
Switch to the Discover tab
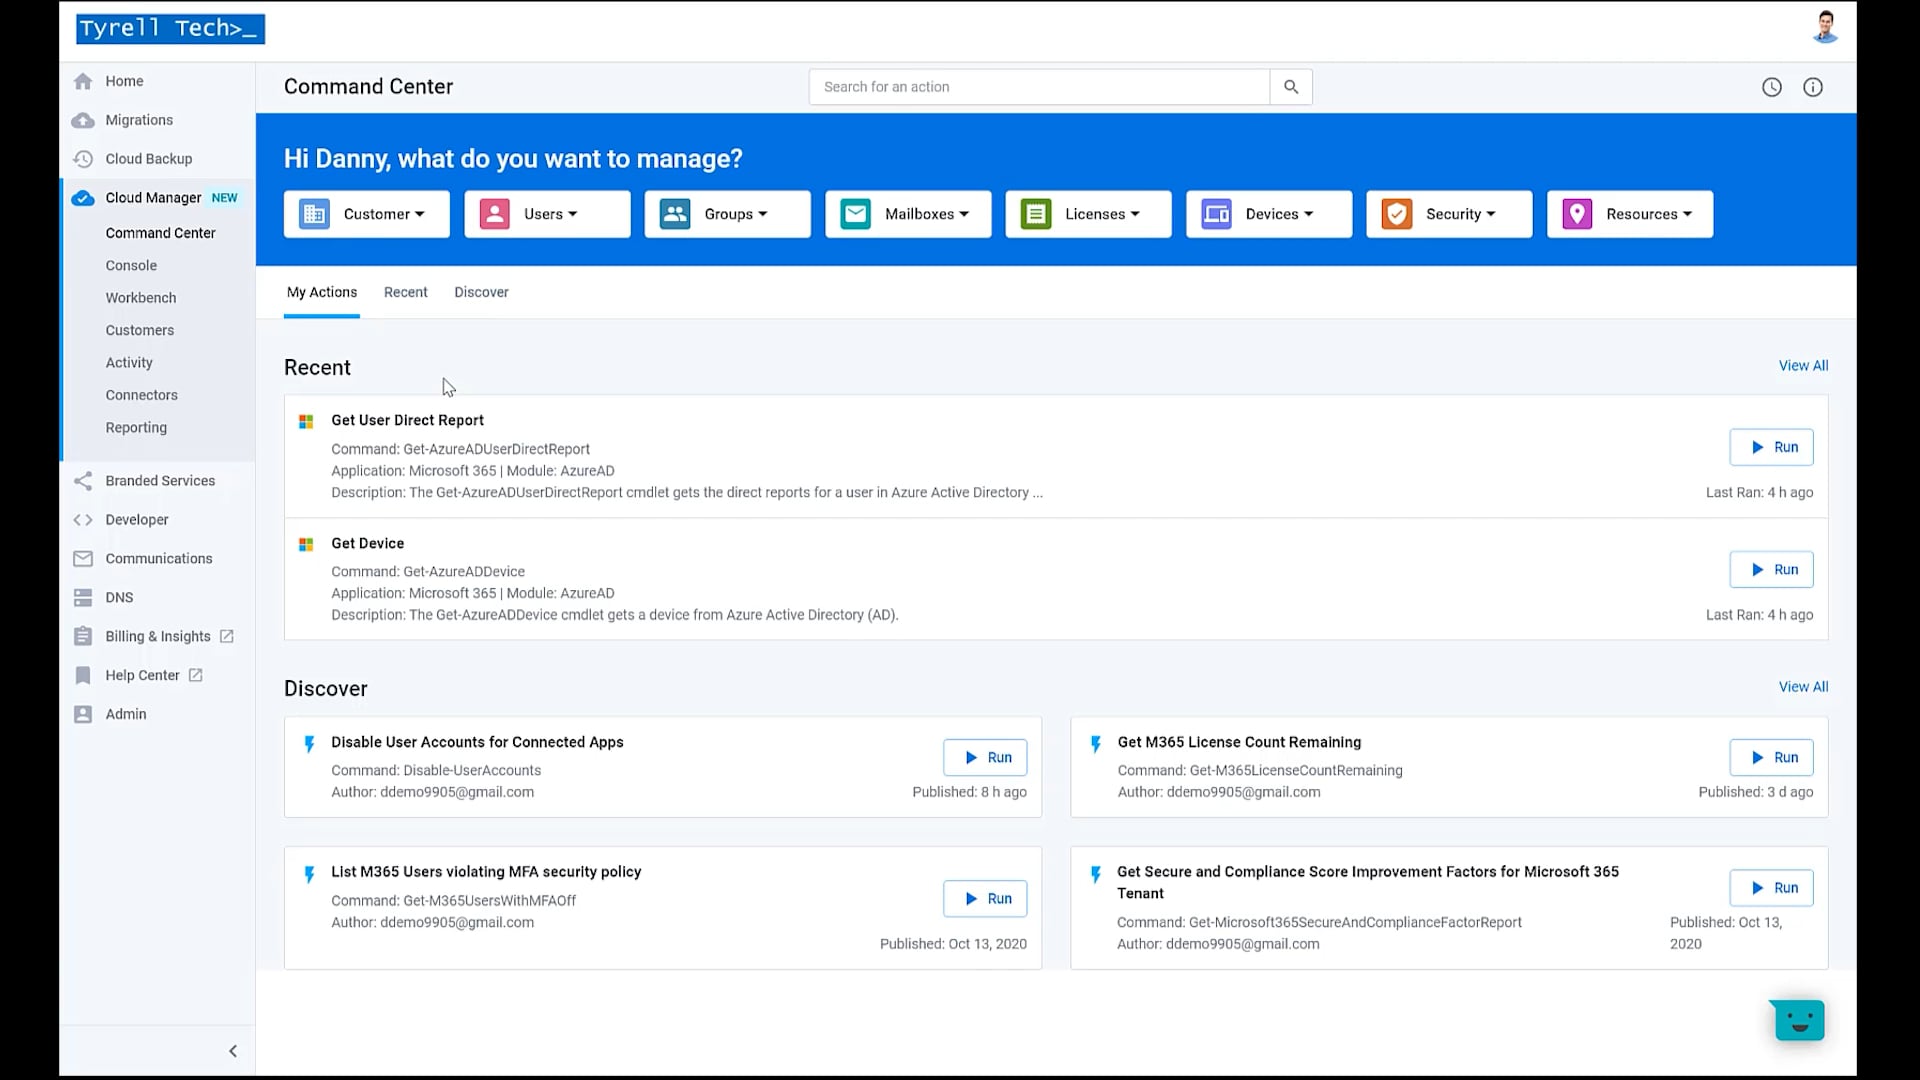[481, 292]
